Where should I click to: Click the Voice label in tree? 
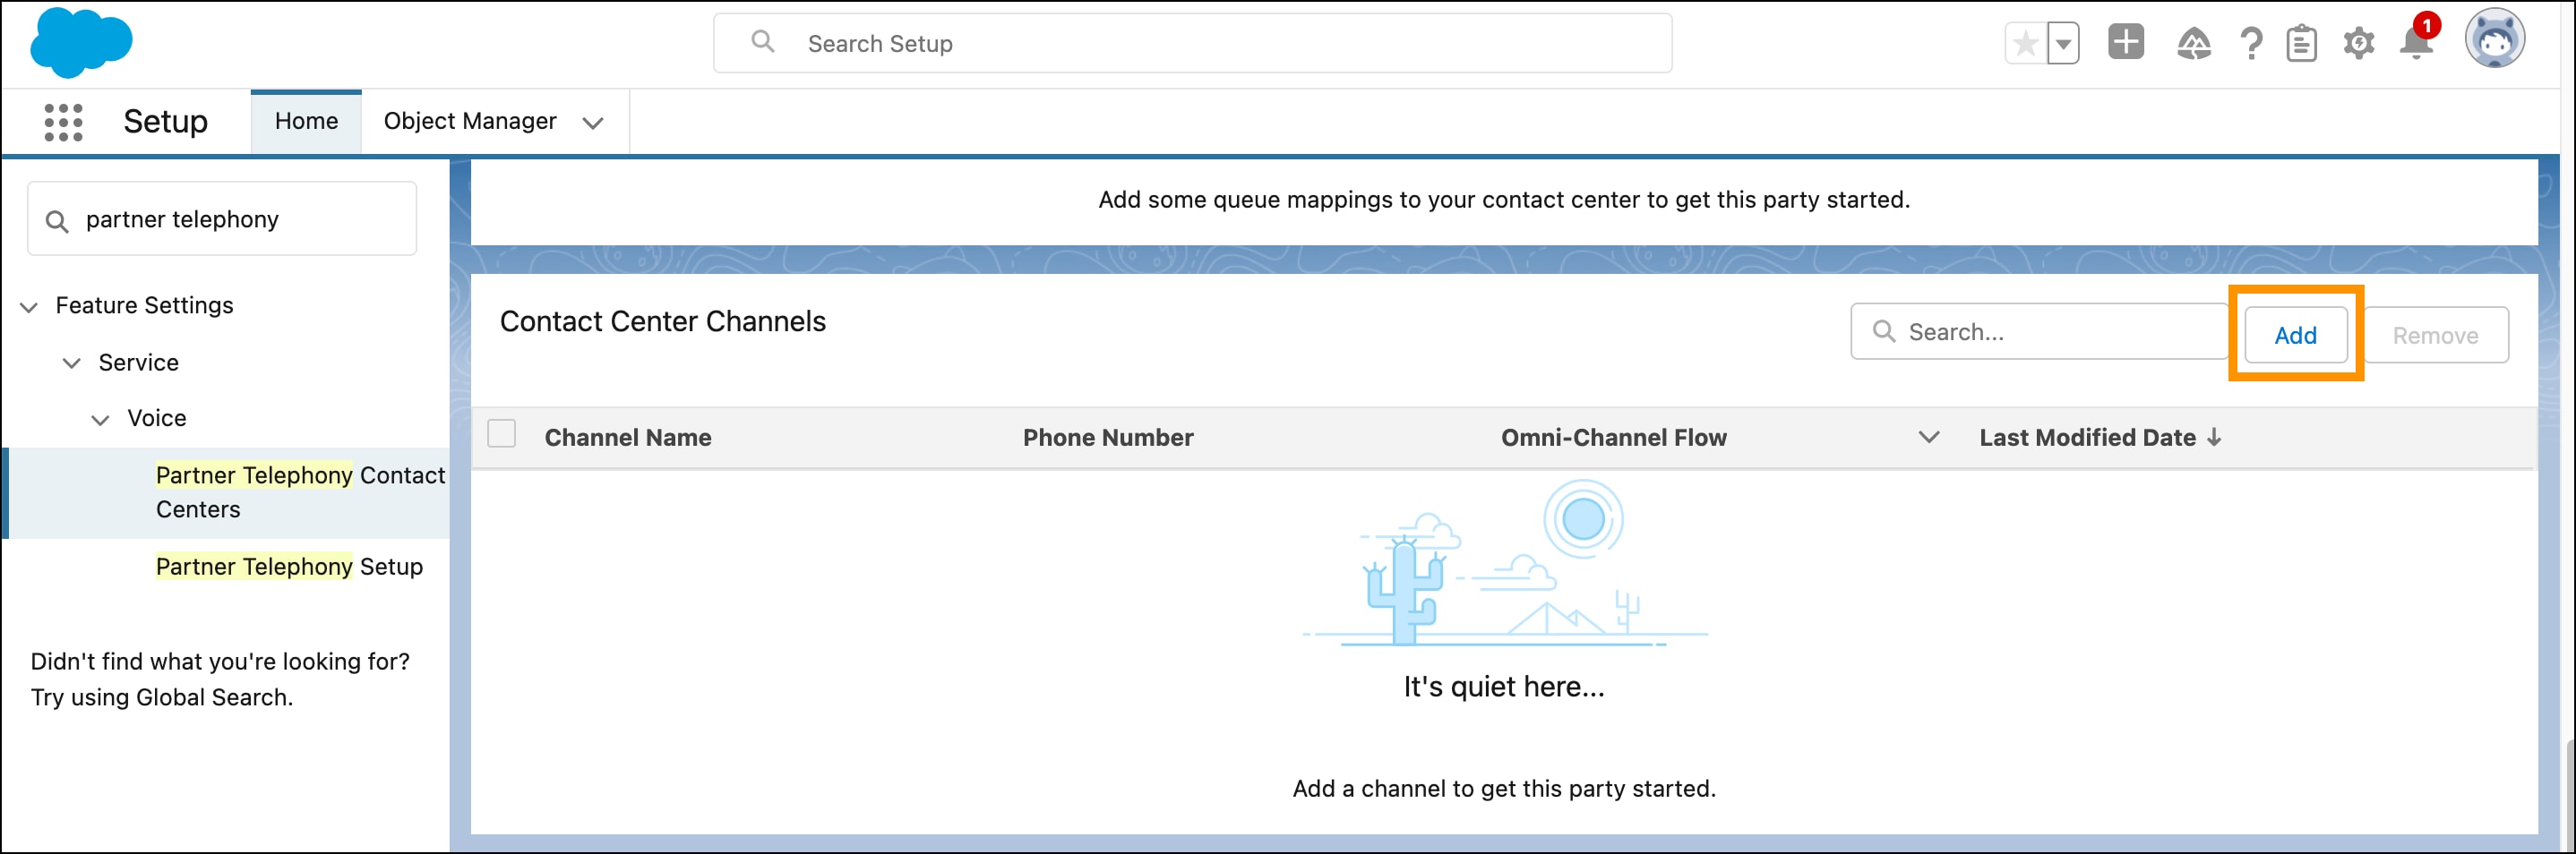tap(156, 418)
